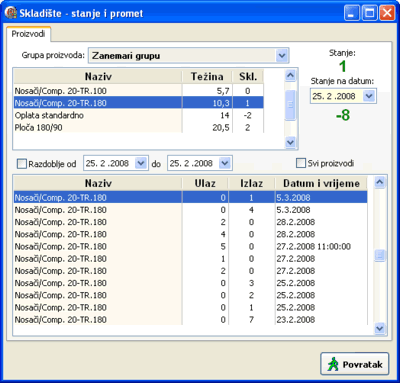This screenshot has width=400, height=383.
Task: Select product row Nosači/Comp. 20-TR.180
Action: 139,103
